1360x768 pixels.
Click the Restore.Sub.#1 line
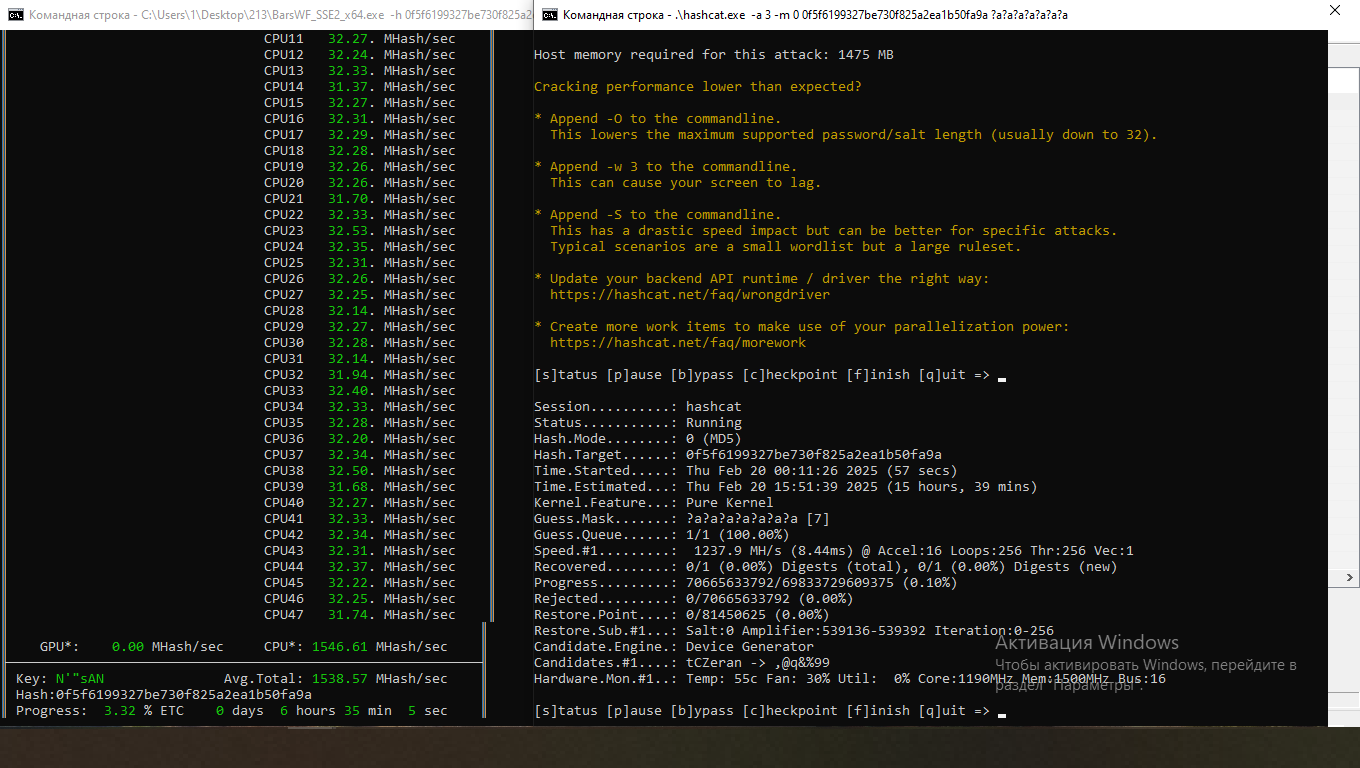pyautogui.click(x=794, y=631)
